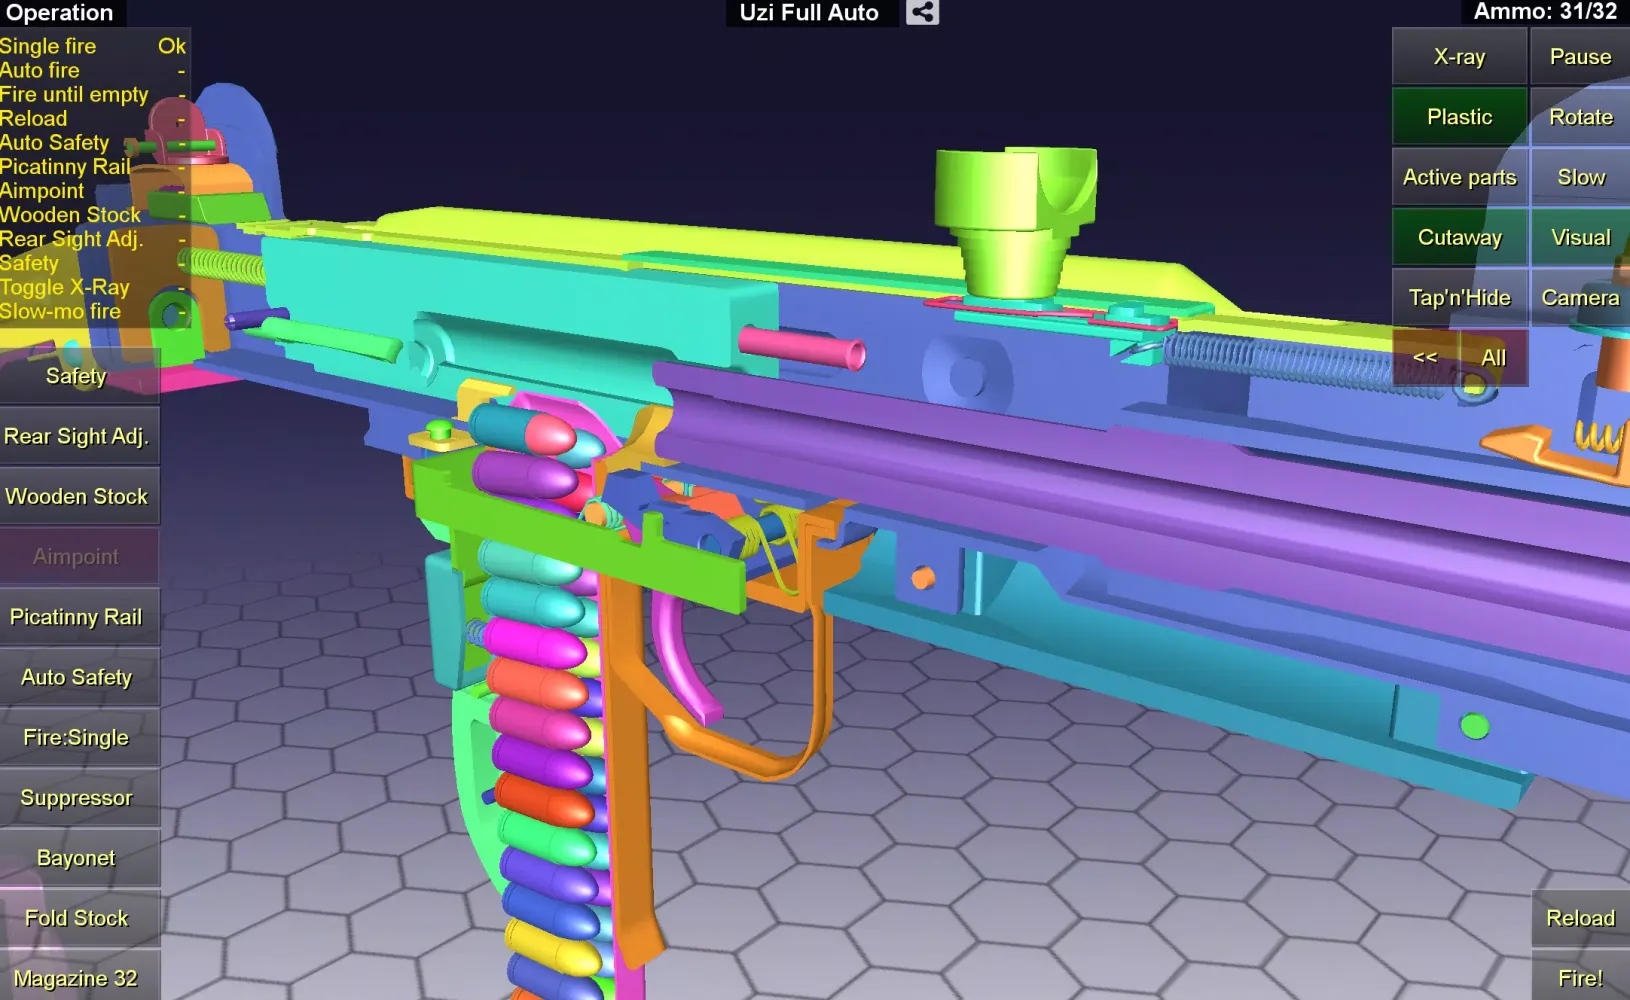Image resolution: width=1630 pixels, height=1000 pixels.
Task: Show All parts again
Action: (1492, 357)
